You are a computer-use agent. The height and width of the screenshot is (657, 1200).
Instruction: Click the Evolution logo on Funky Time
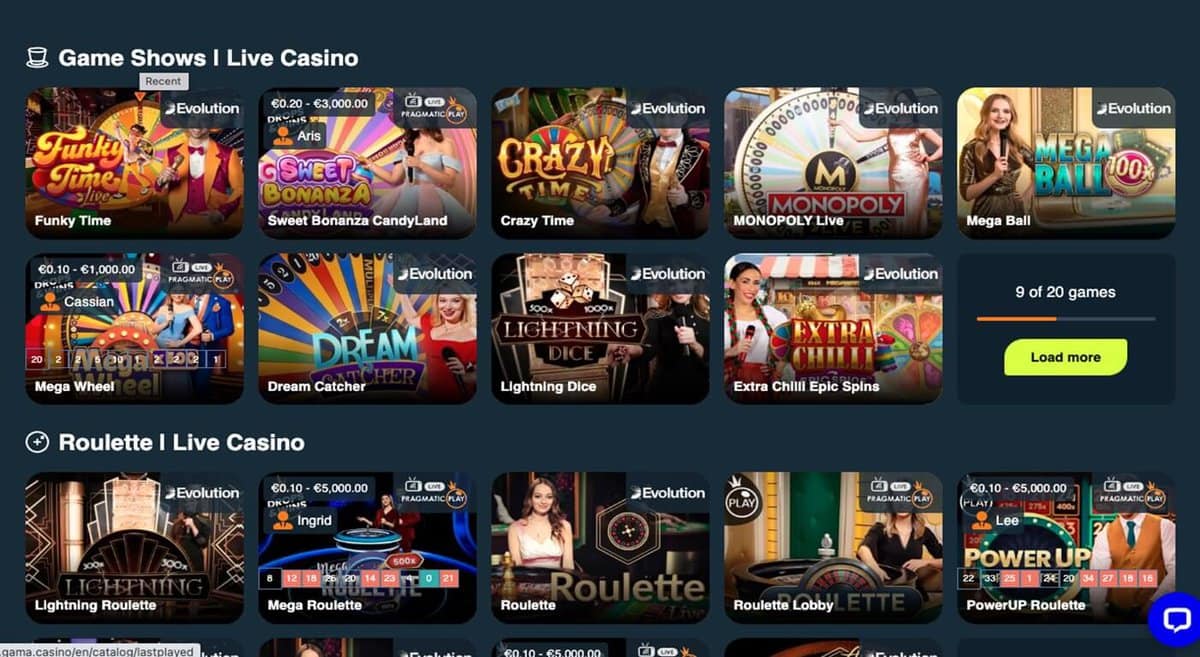click(x=202, y=108)
